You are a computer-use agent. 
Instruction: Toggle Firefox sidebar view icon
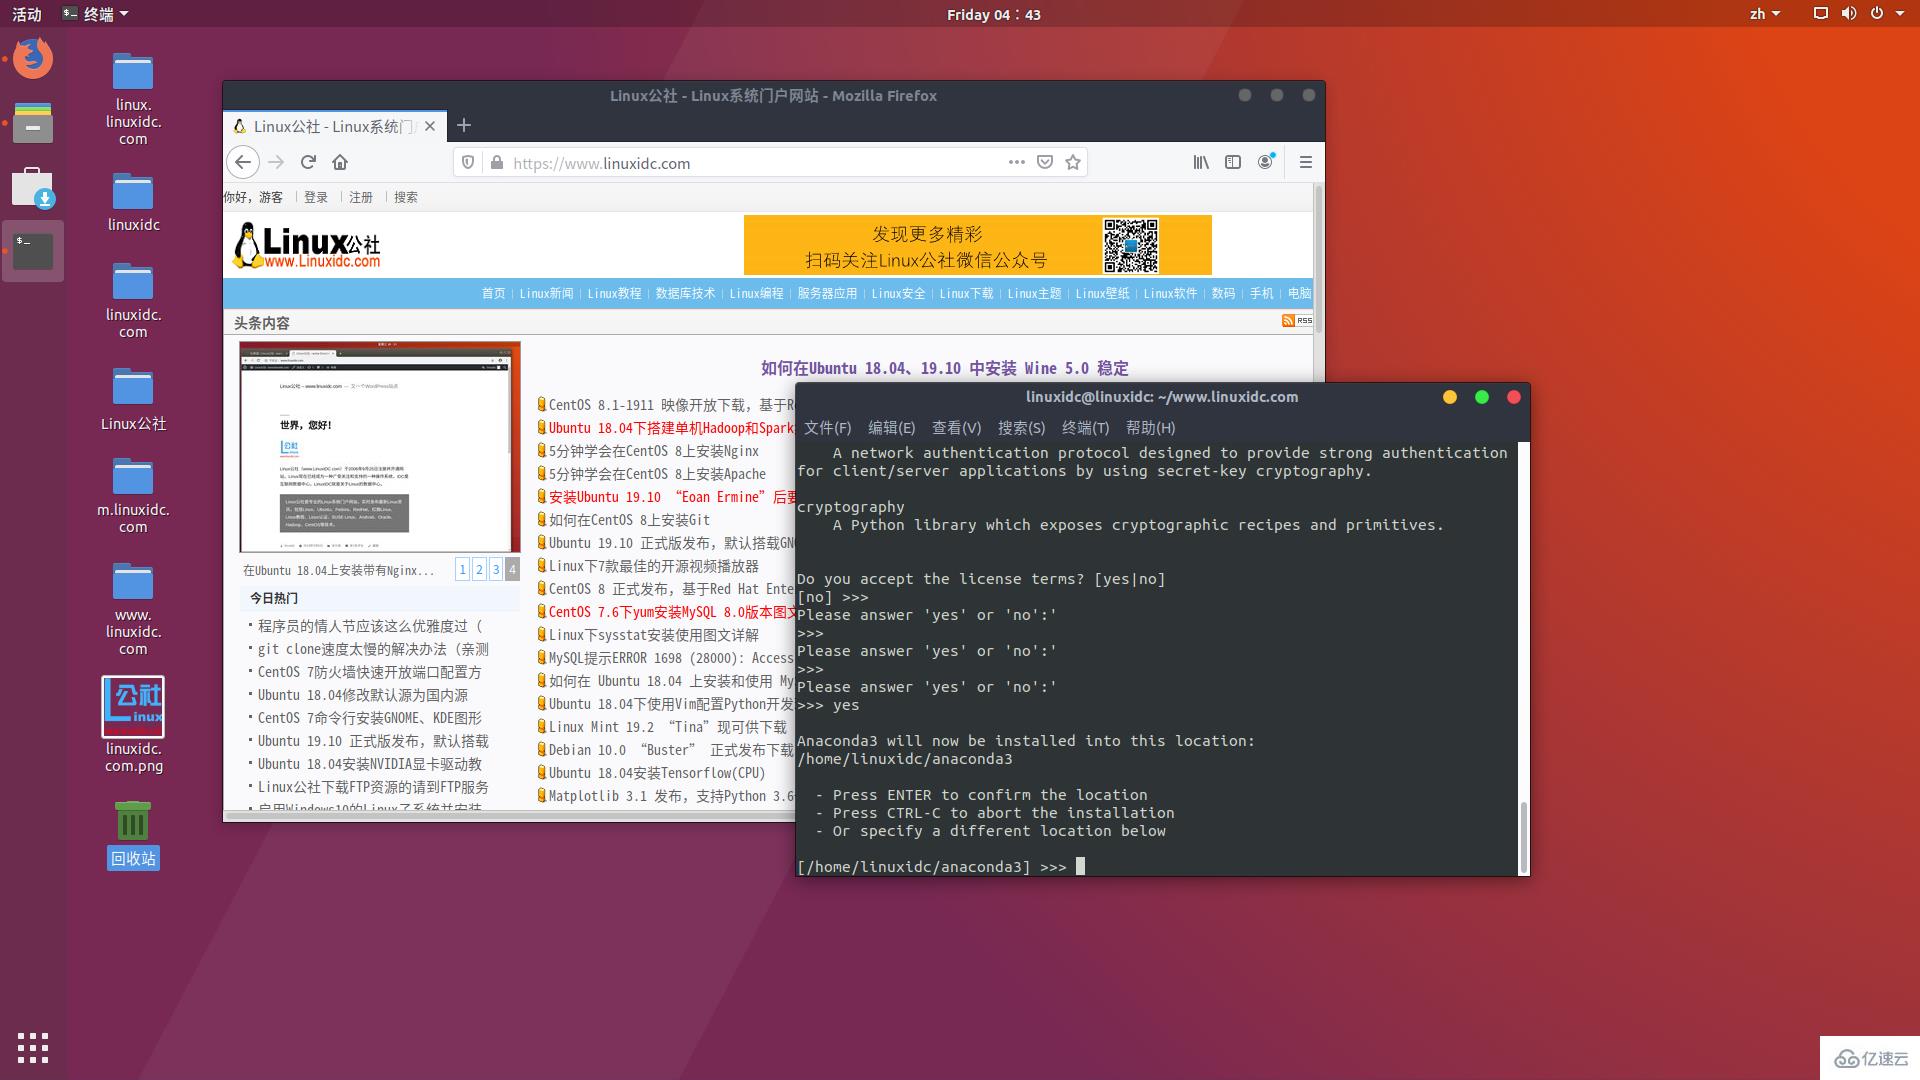pos(1233,162)
